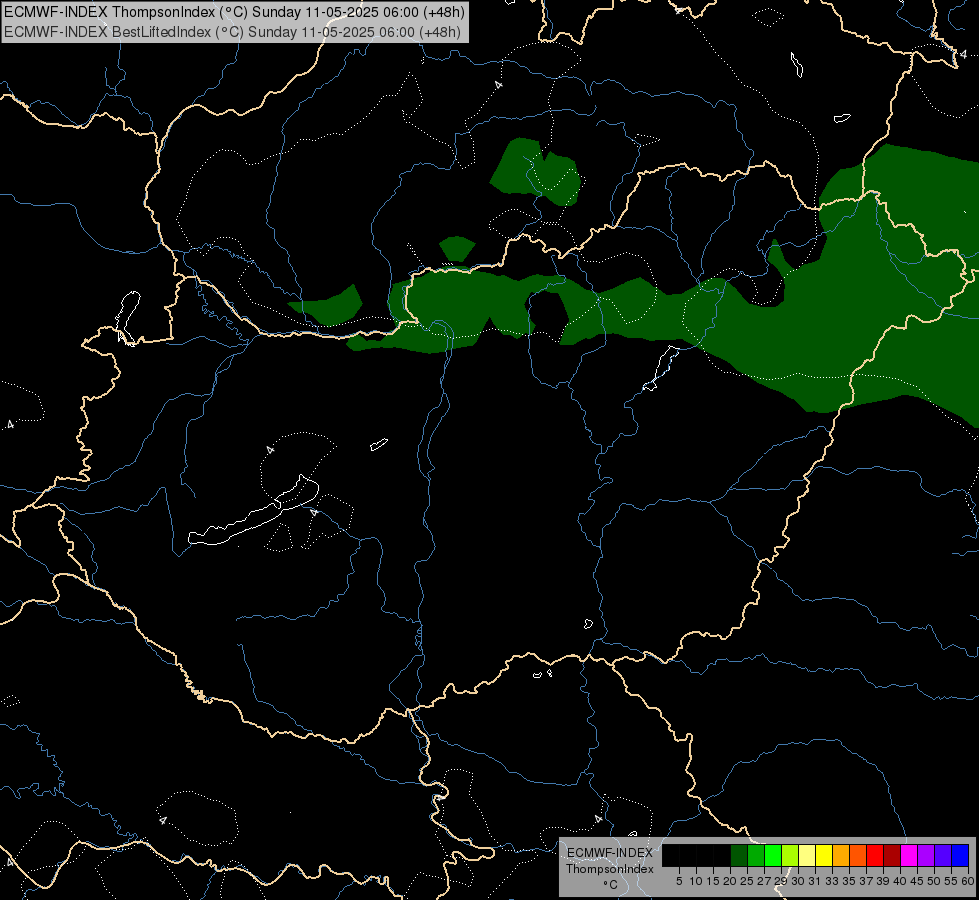This screenshot has width=979, height=900.
Task: Pick the pale yellow 30–31 legend swatch
Action: point(807,855)
